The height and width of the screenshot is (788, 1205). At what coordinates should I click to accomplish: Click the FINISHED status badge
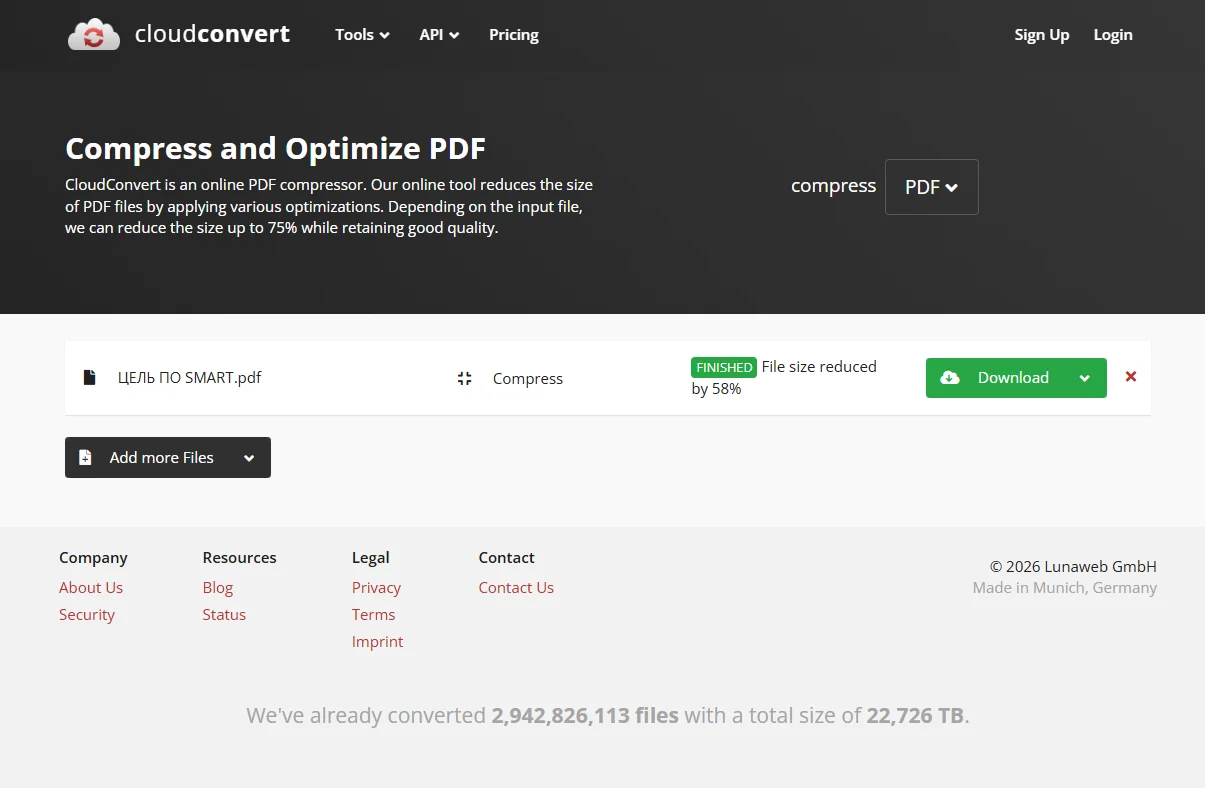click(x=724, y=367)
